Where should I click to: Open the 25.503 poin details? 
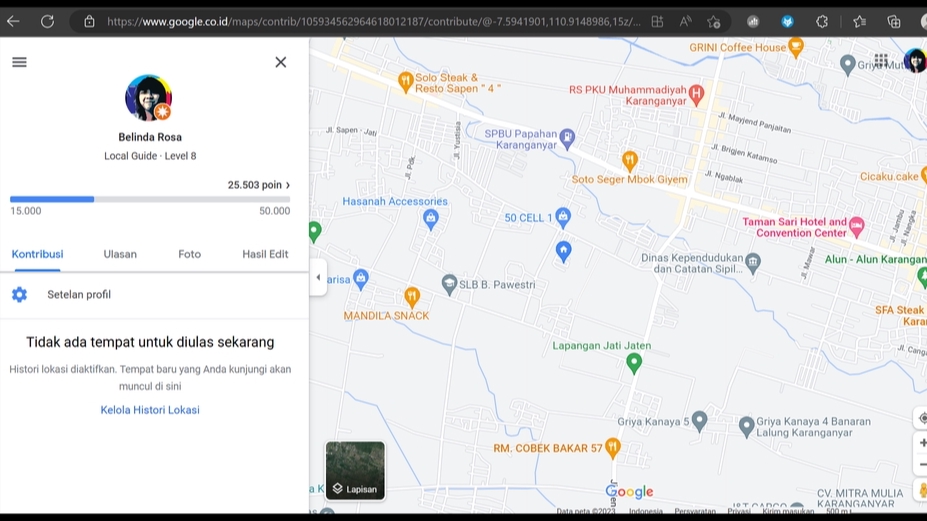coord(259,185)
